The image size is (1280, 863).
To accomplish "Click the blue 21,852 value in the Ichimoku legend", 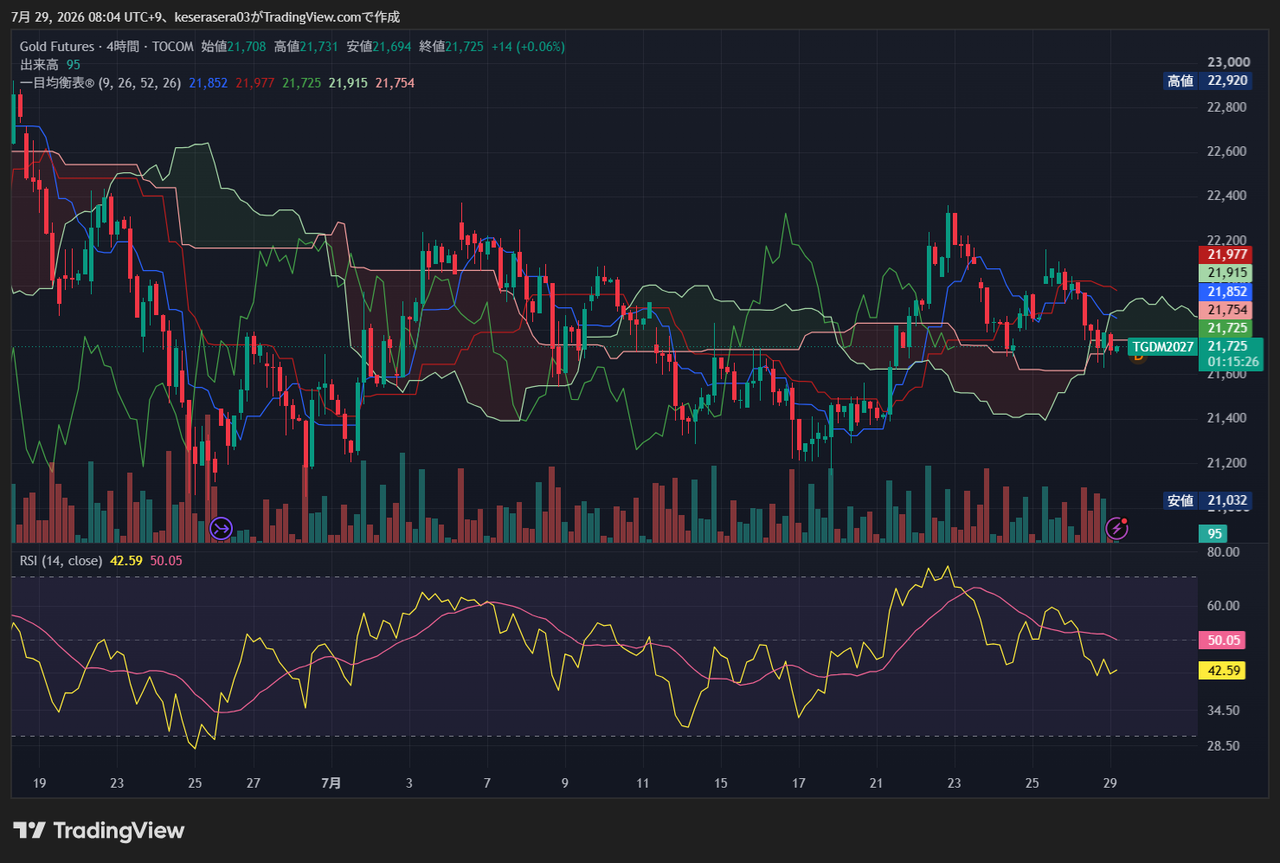I will pyautogui.click(x=208, y=83).
